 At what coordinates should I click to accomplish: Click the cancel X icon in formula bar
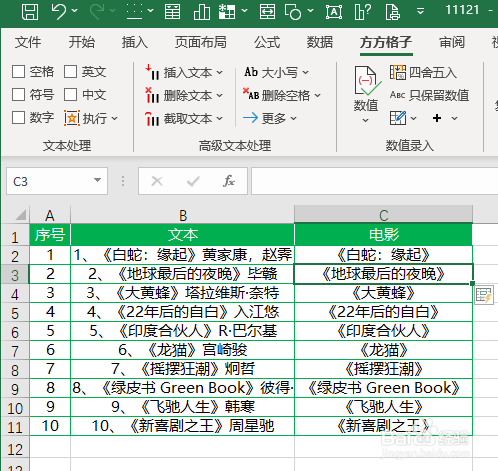(x=157, y=181)
